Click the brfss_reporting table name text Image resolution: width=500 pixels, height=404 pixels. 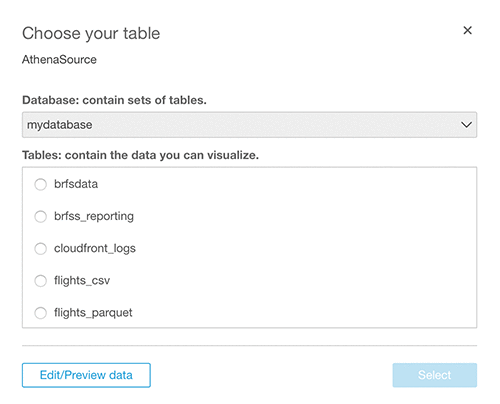(x=94, y=216)
